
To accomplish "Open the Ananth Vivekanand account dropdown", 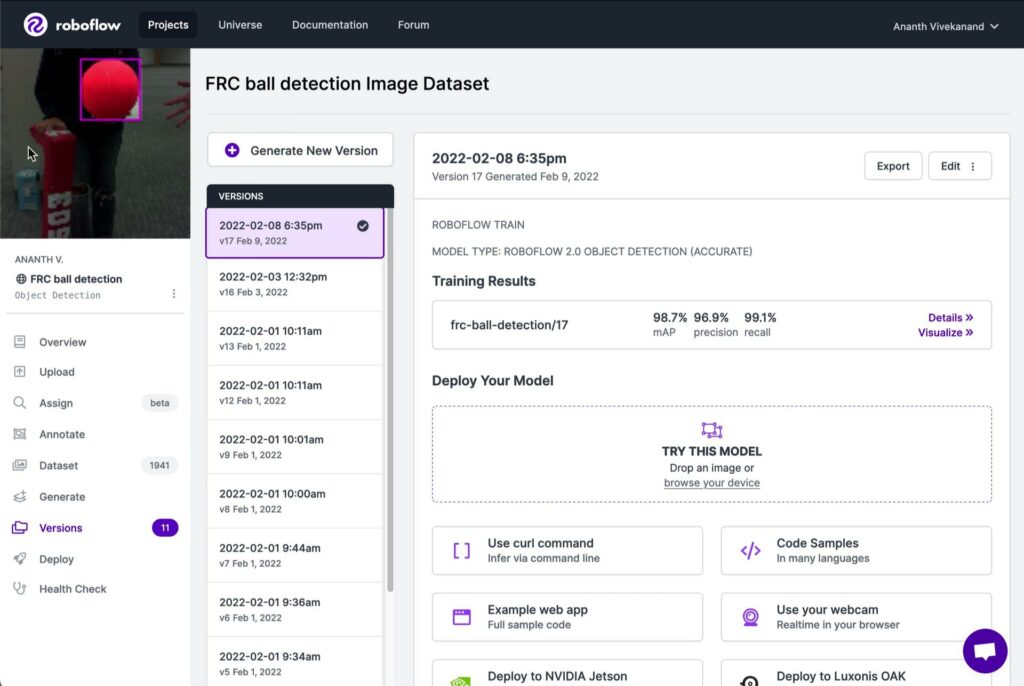I will [945, 26].
